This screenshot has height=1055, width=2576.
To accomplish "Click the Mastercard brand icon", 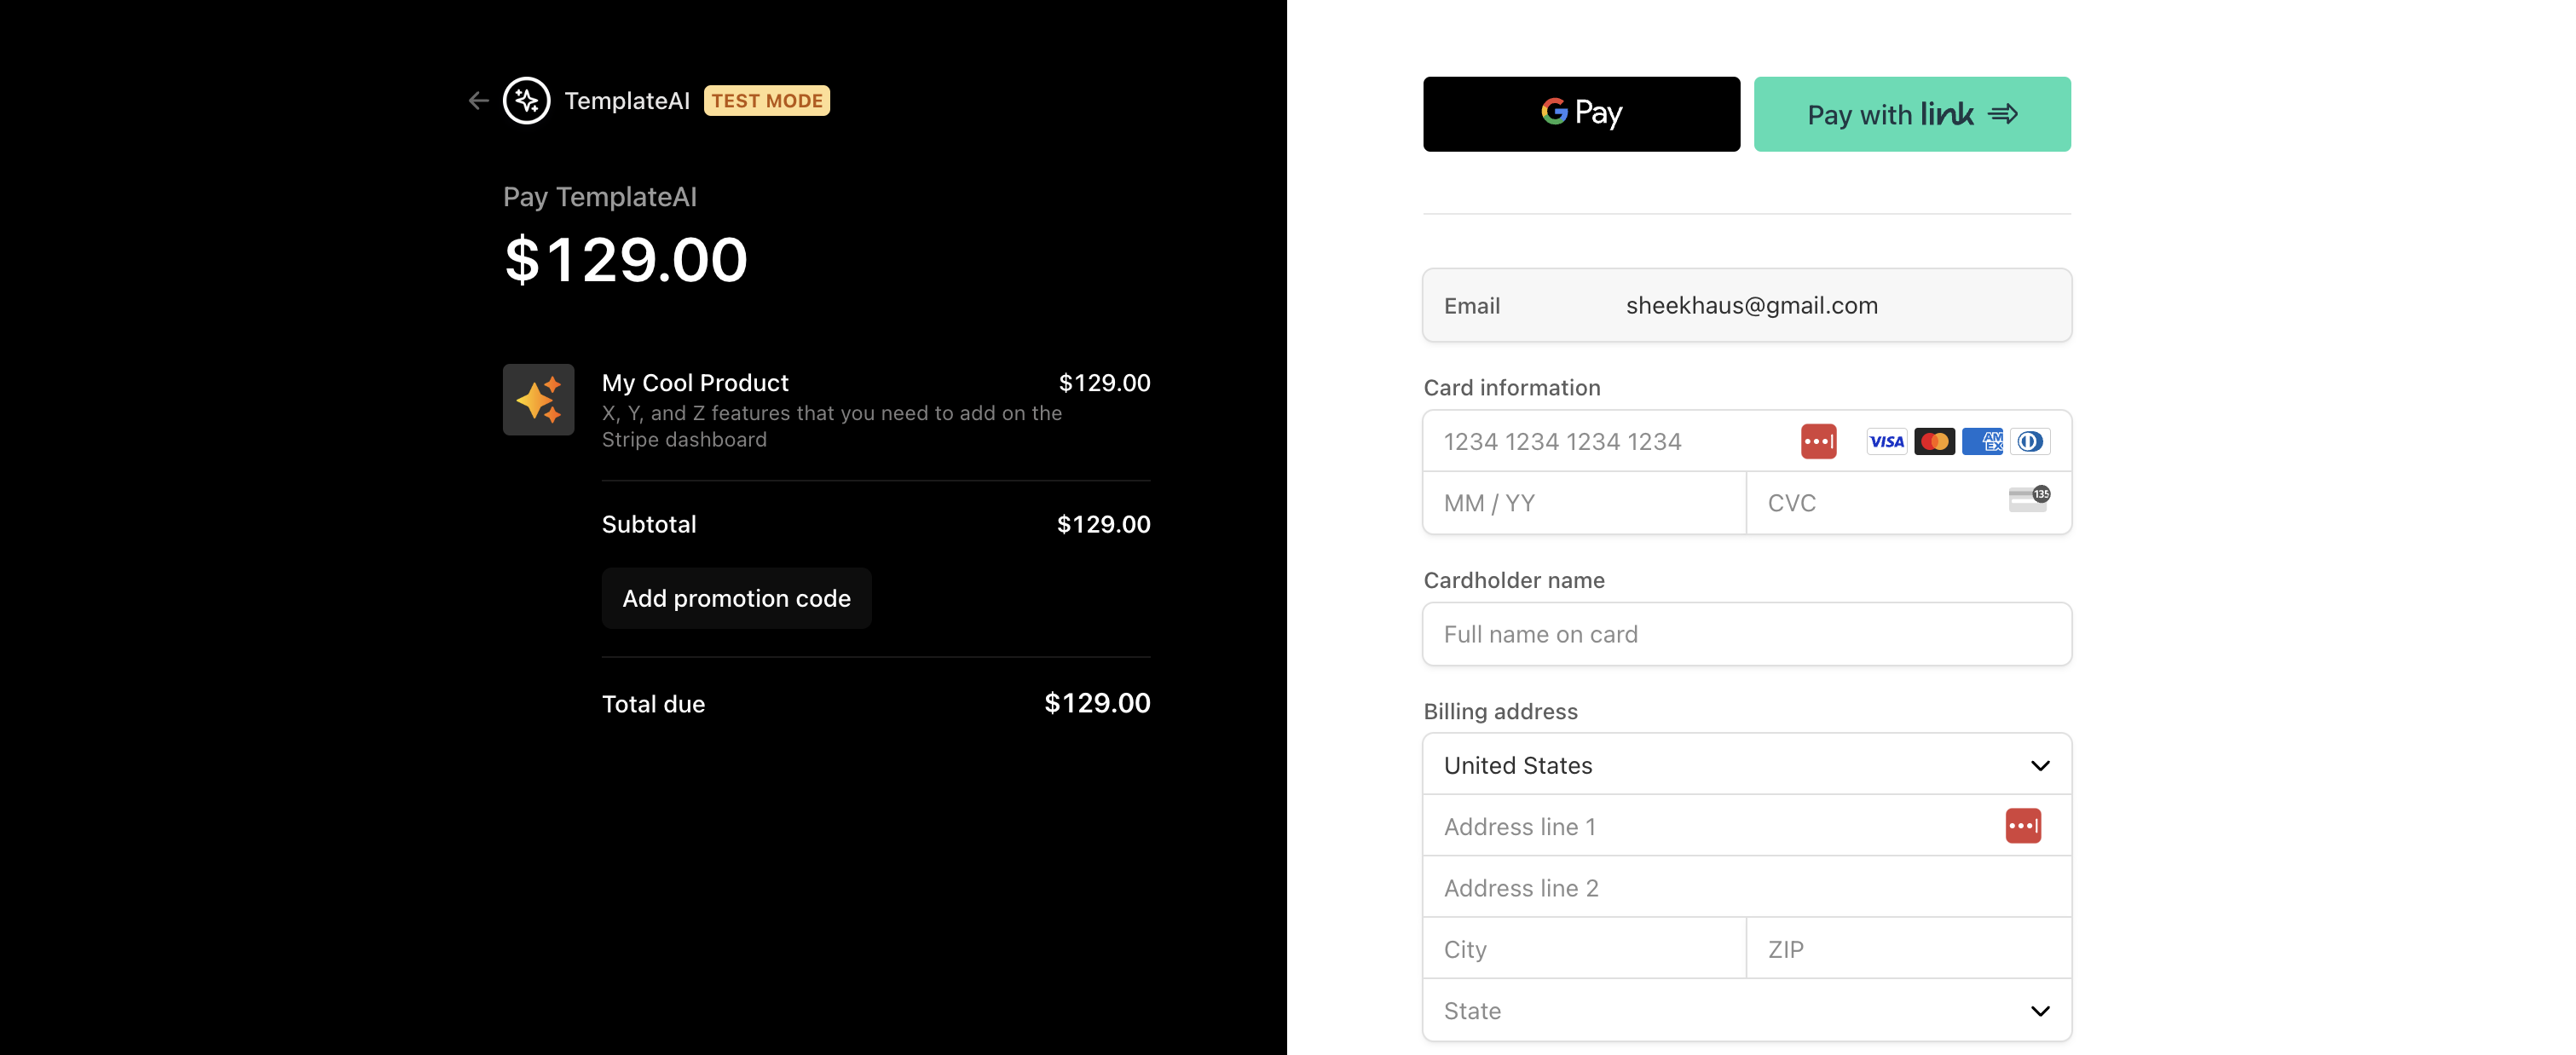I will tap(1934, 441).
